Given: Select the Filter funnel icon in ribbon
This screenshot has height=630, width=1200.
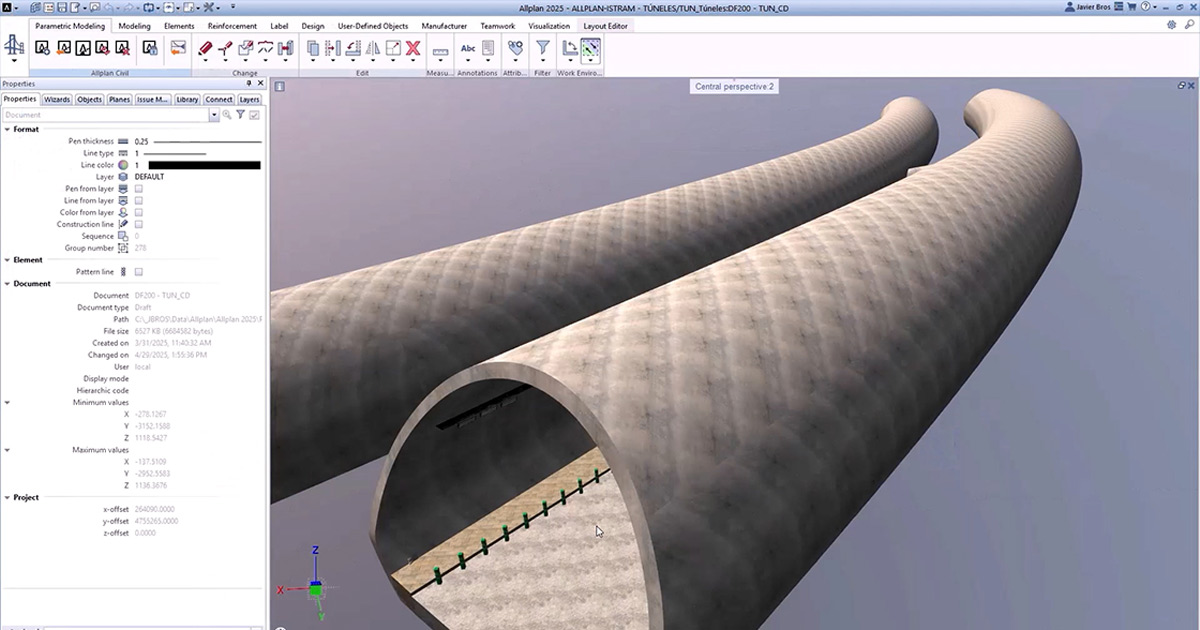Looking at the screenshot, I should click(542, 47).
